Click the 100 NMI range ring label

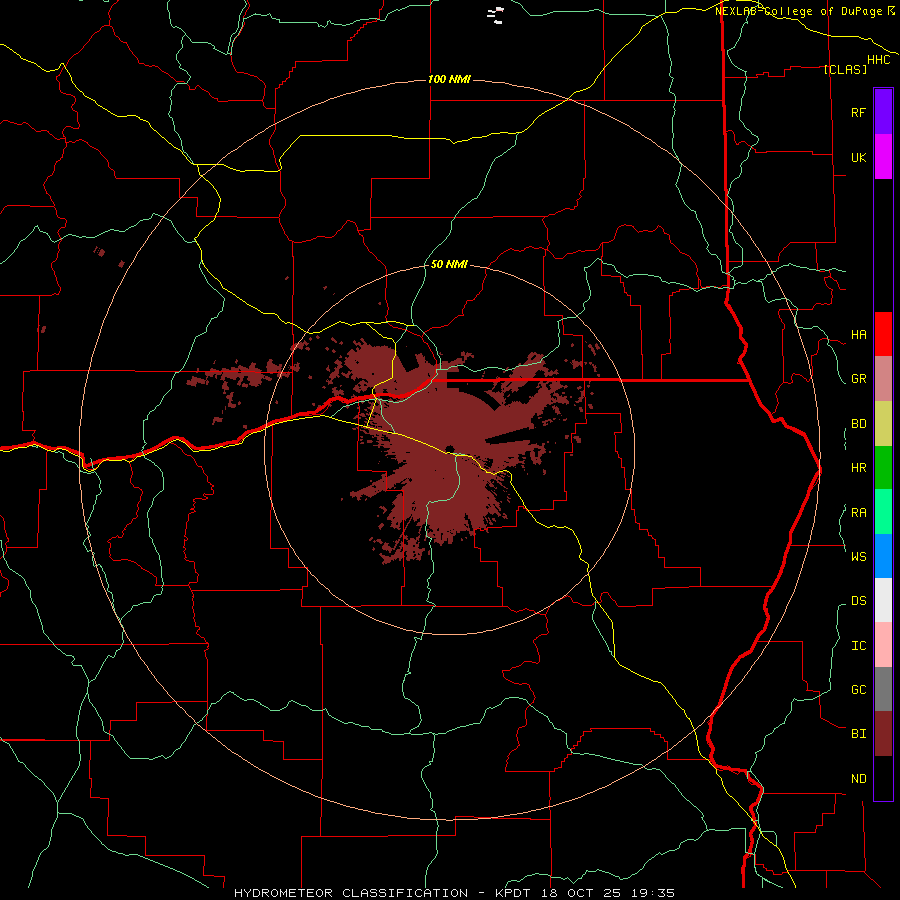[x=449, y=79]
